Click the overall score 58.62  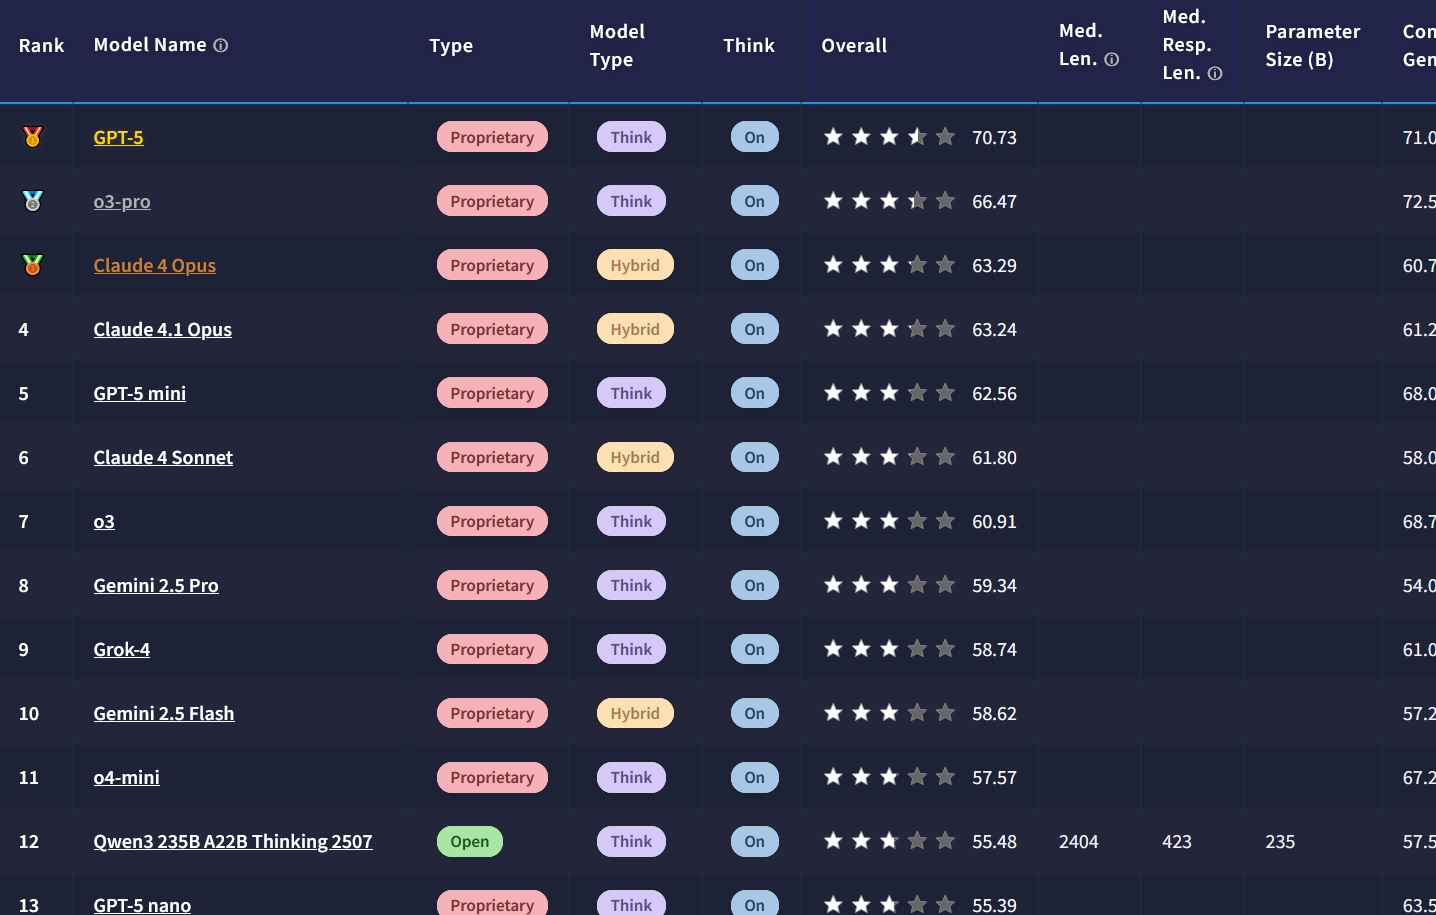tap(994, 714)
